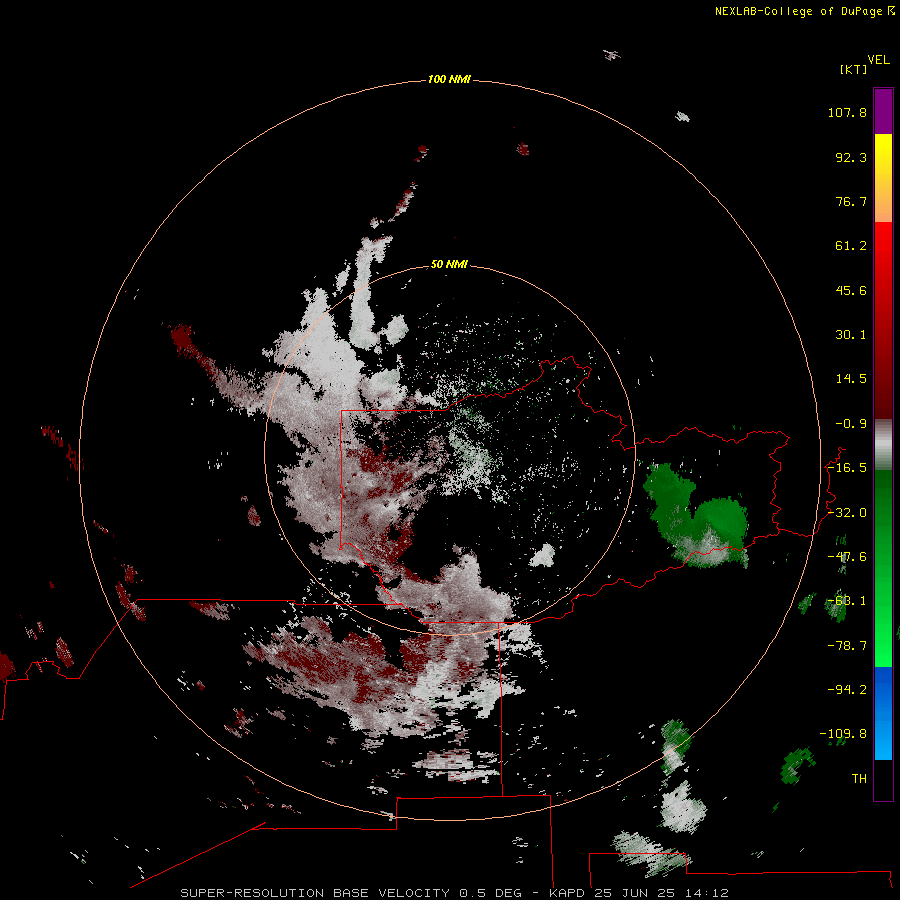Click SUPER-RESOLUTION BASE VELOCITY product title
This screenshot has width=900, height=900.
coord(315,893)
